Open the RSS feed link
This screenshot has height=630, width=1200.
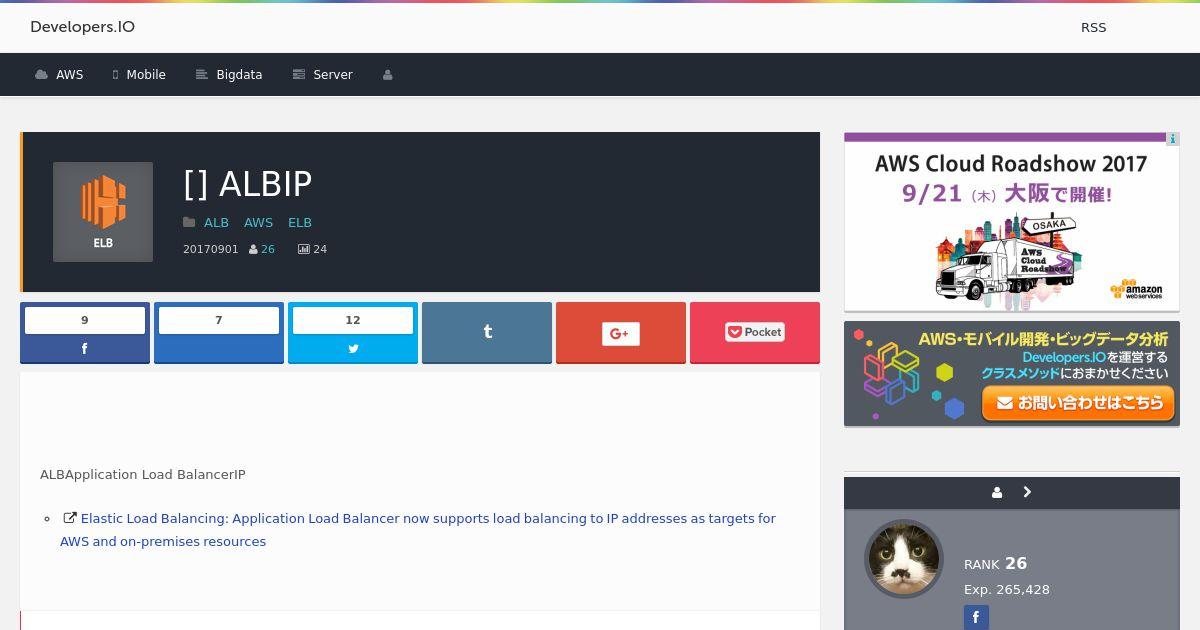1093,28
